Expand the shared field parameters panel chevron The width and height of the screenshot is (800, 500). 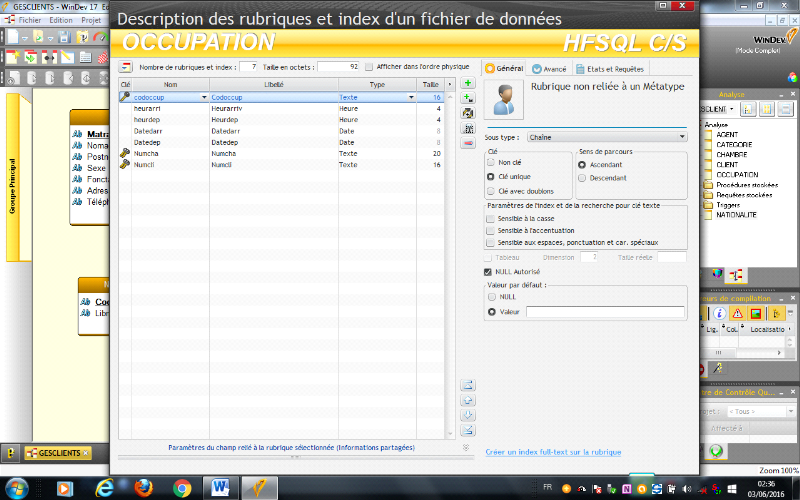(465, 448)
